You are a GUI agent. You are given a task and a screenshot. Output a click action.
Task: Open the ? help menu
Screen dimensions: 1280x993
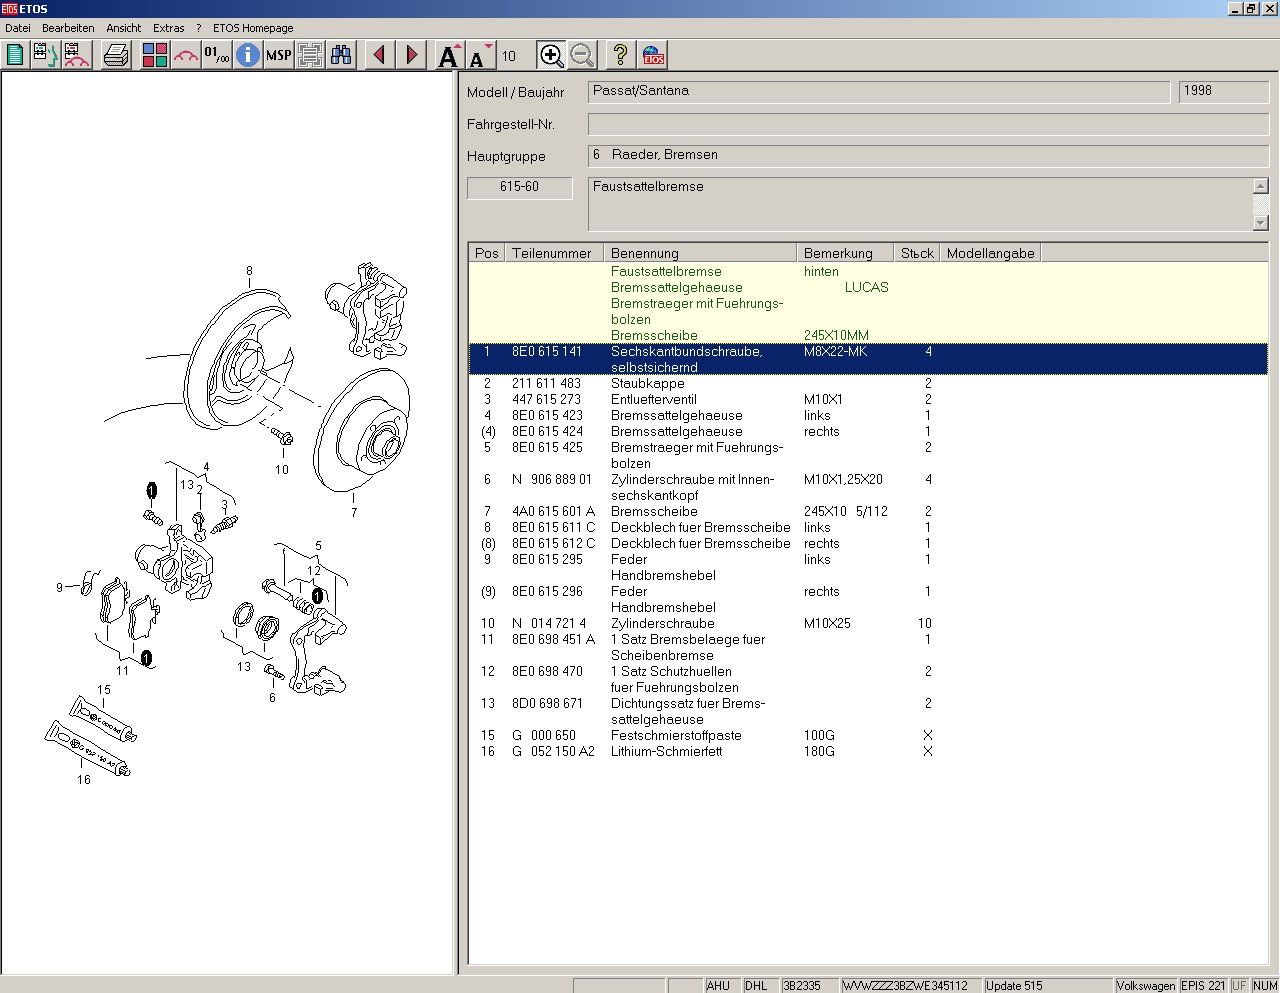(198, 28)
